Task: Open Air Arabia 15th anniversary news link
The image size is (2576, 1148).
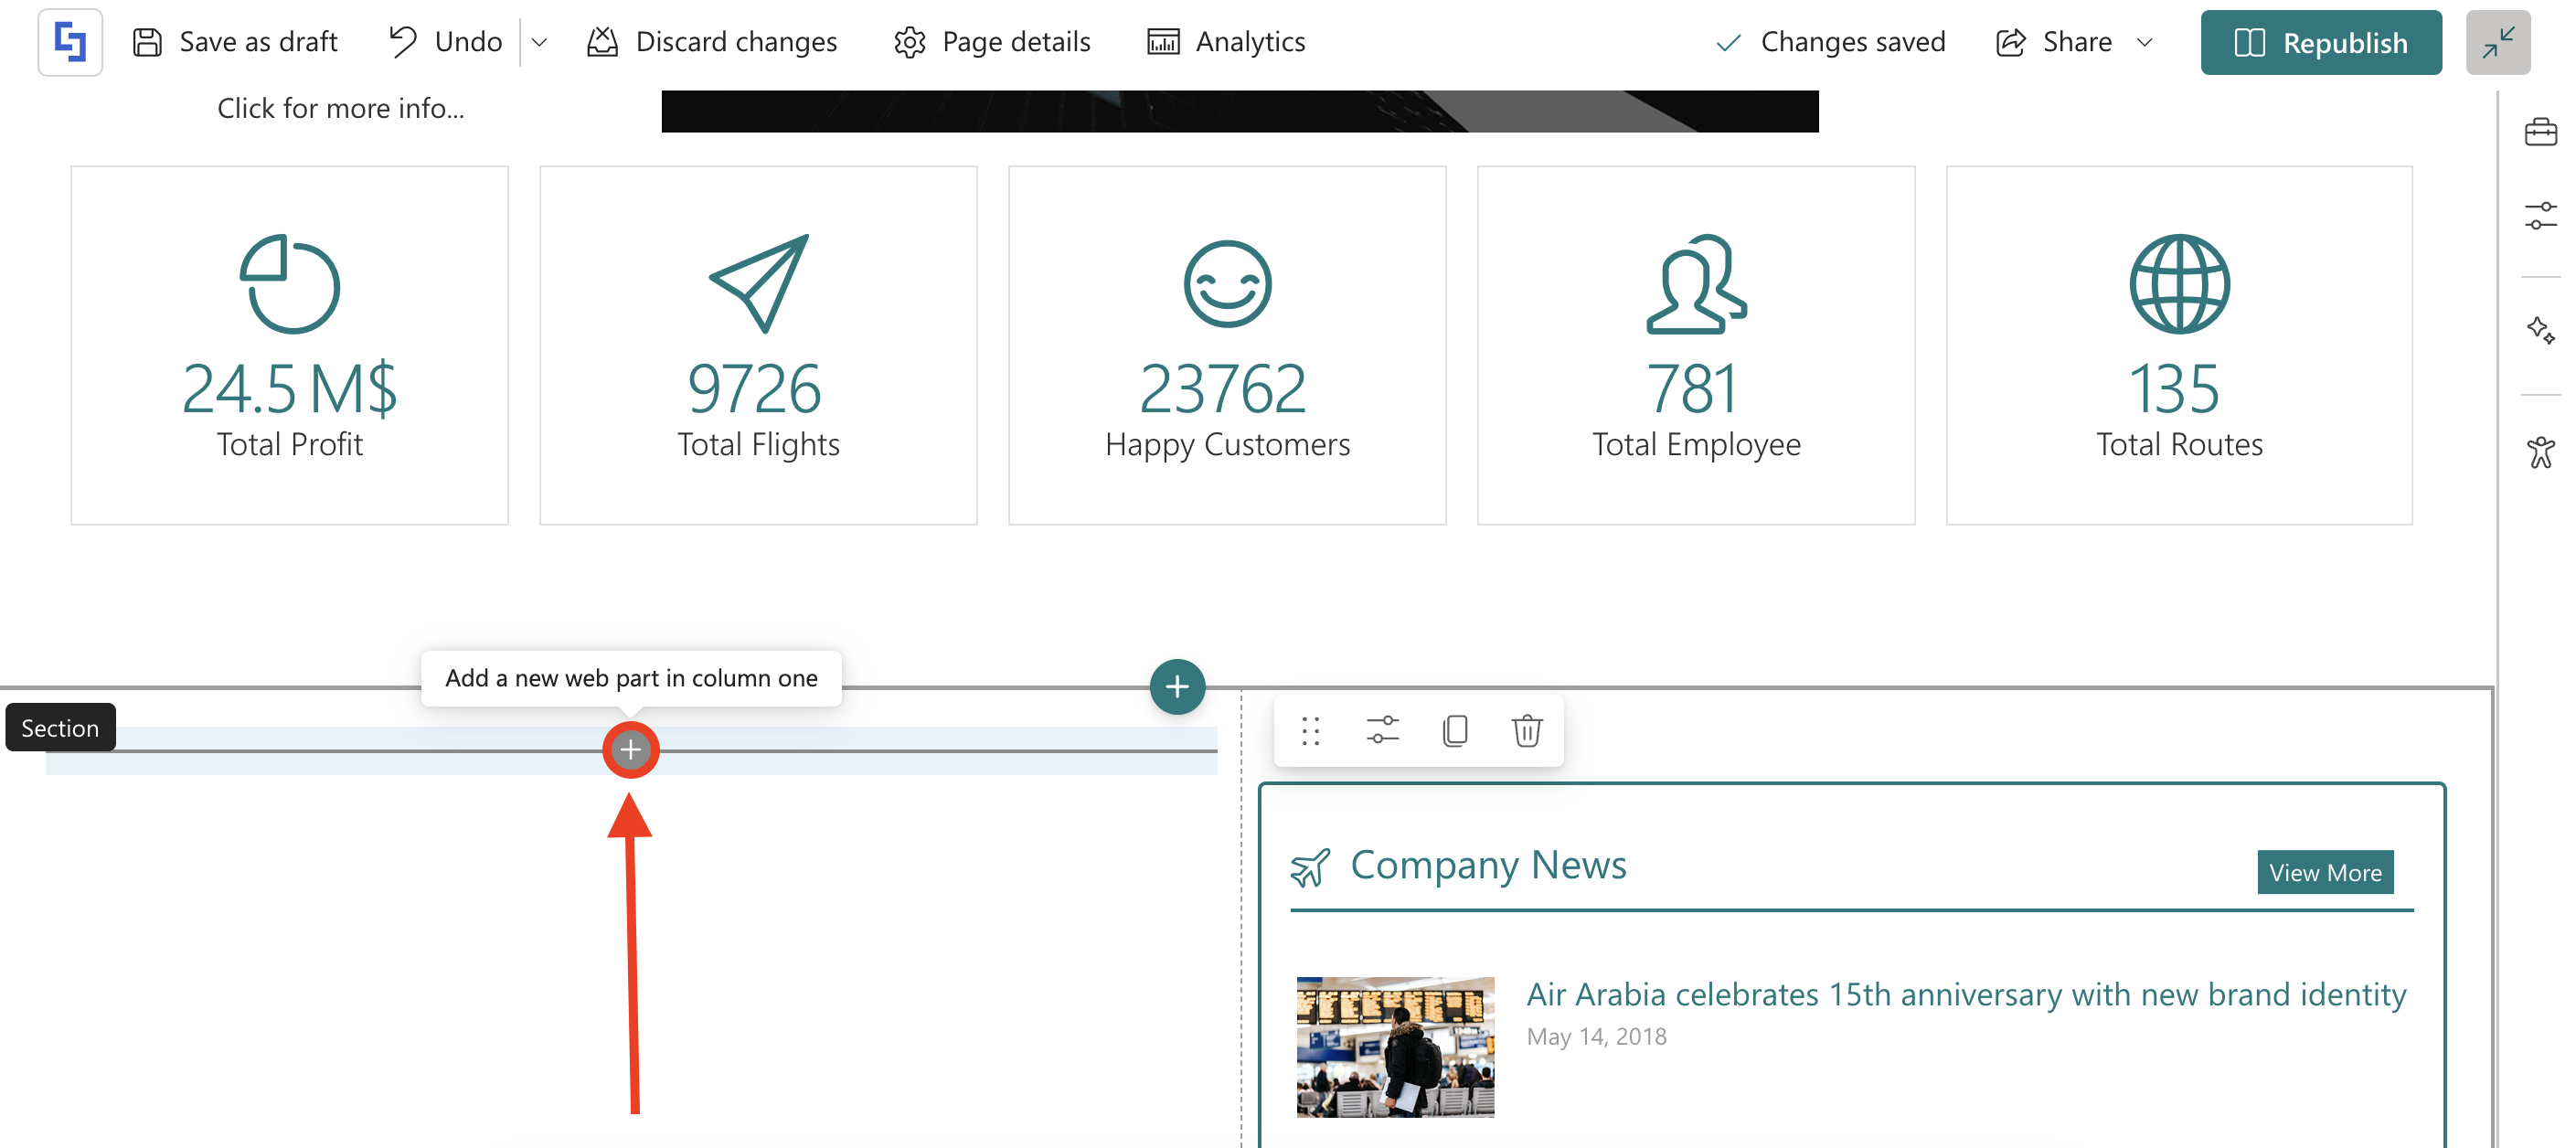Action: 1965,994
